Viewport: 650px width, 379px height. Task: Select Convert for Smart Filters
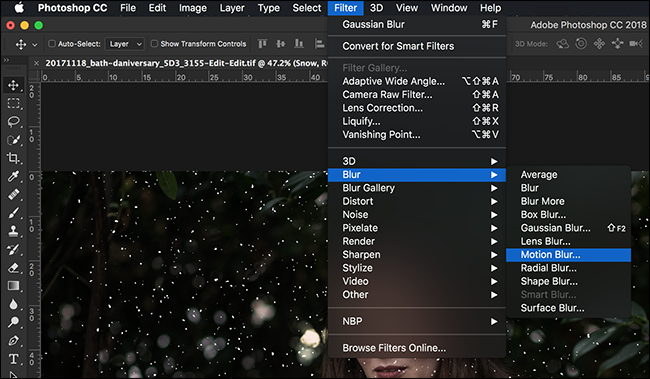417,46
